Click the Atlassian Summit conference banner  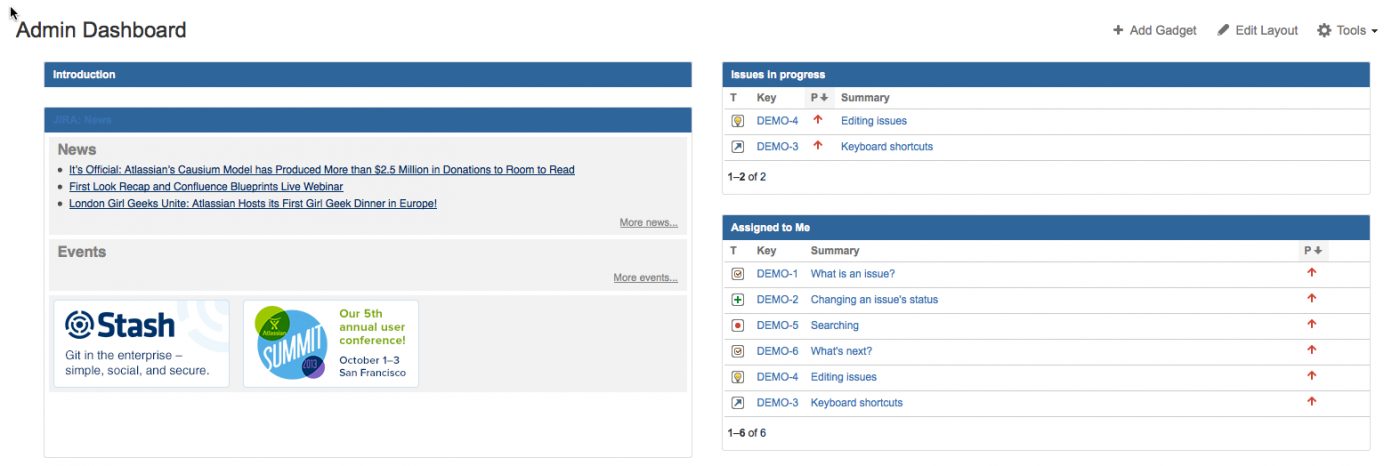(x=330, y=344)
